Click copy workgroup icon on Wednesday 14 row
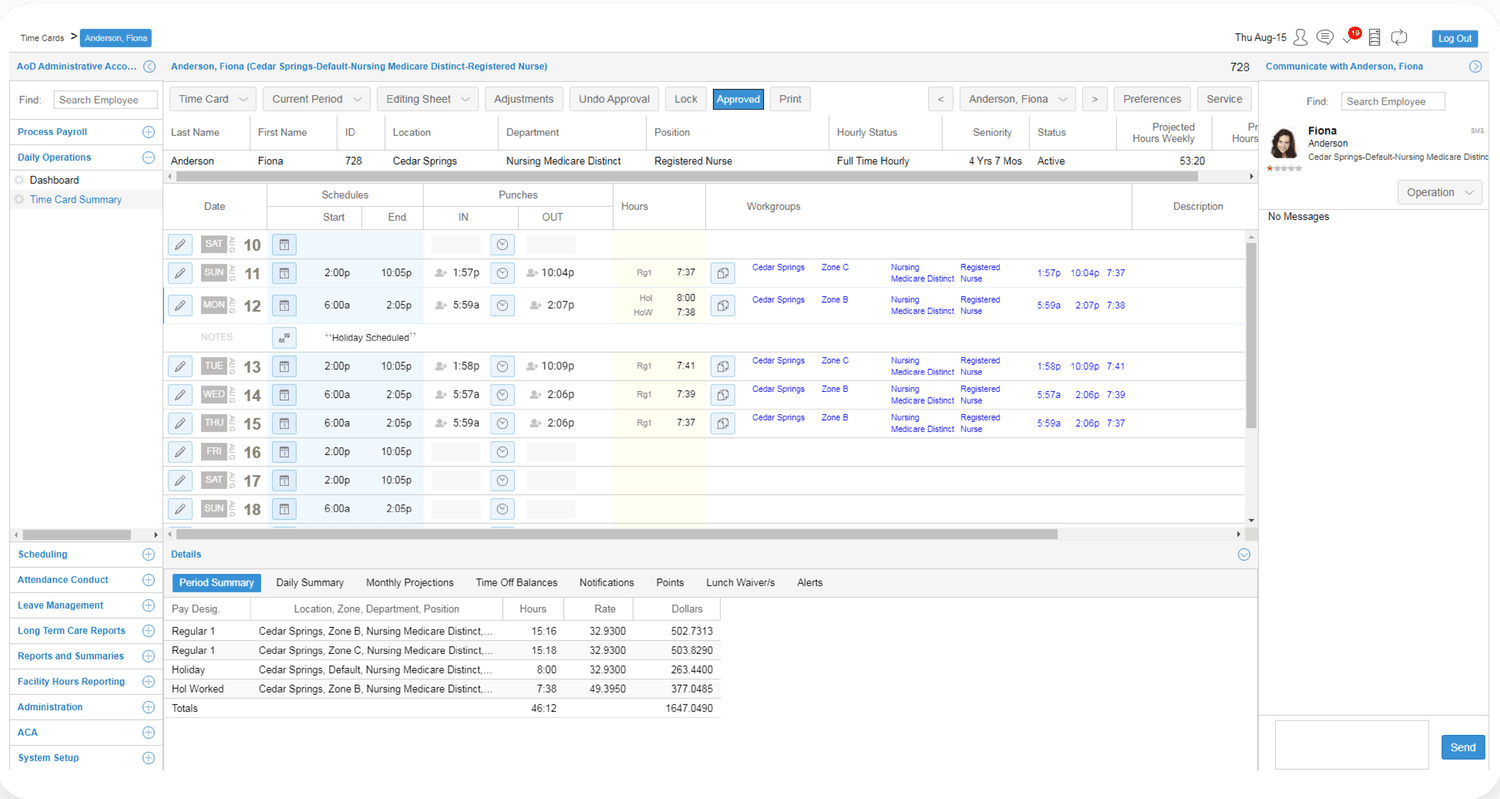 [x=722, y=395]
